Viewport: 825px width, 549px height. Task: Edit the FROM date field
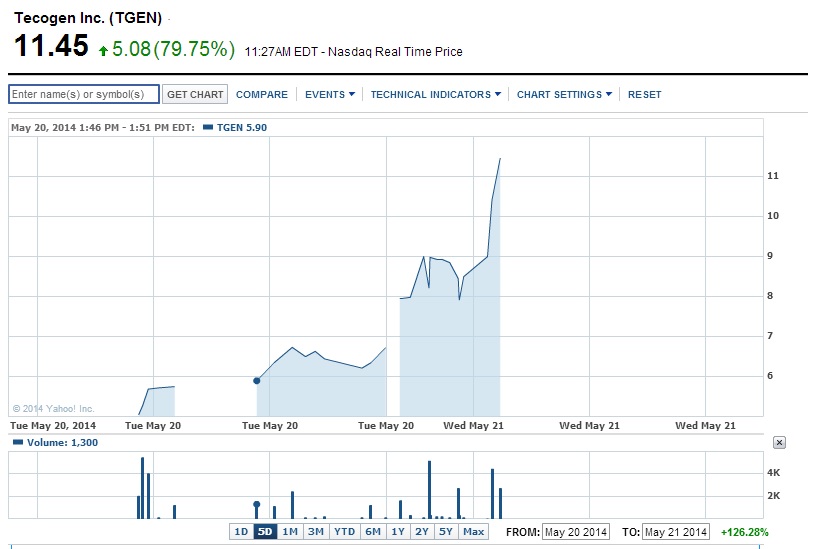(576, 532)
